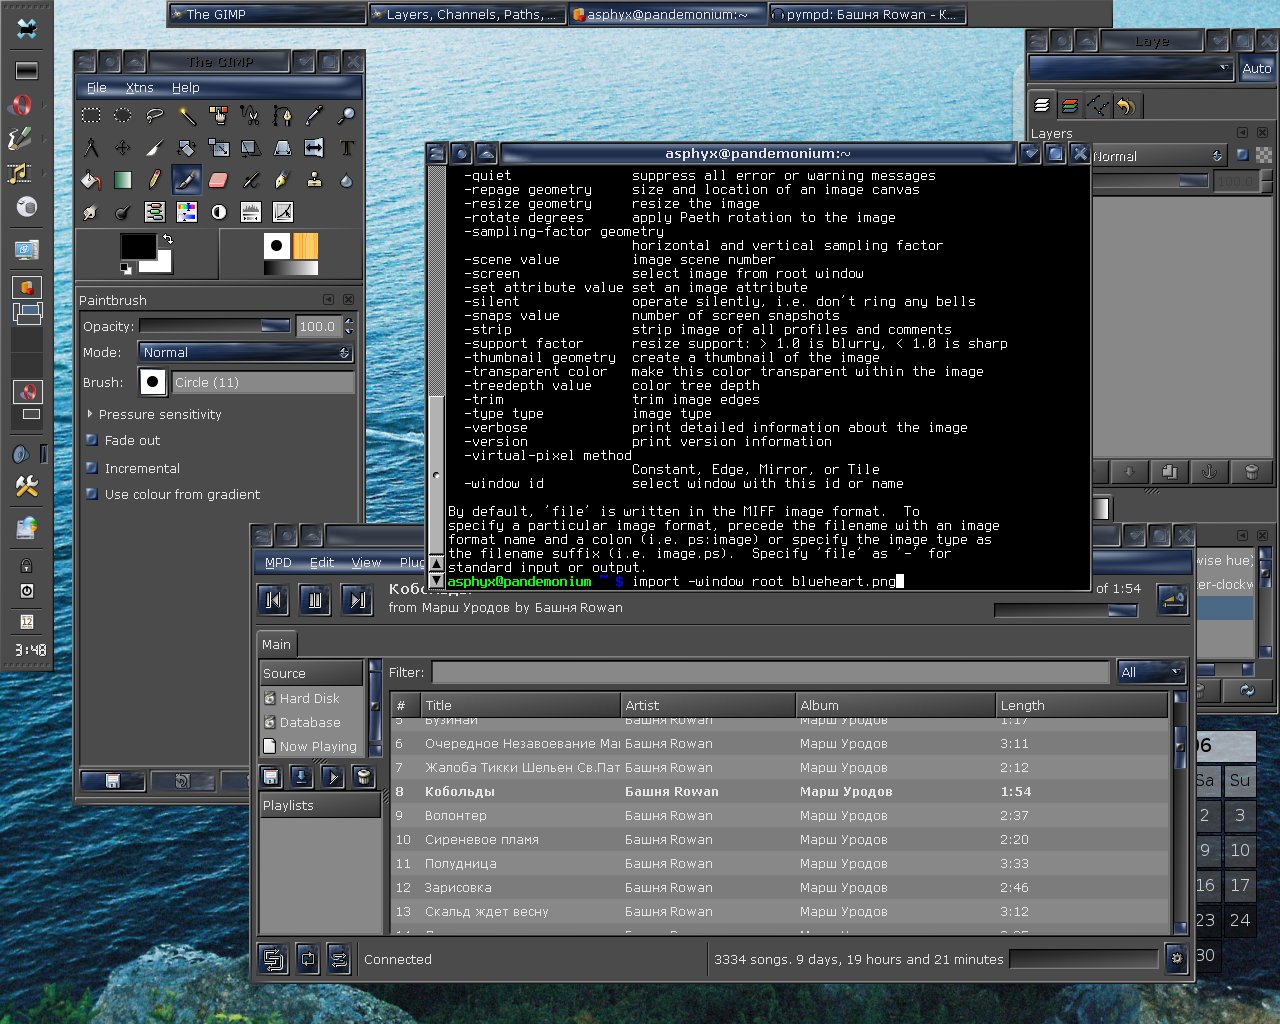
Task: Select the Text tool
Action: click(347, 148)
